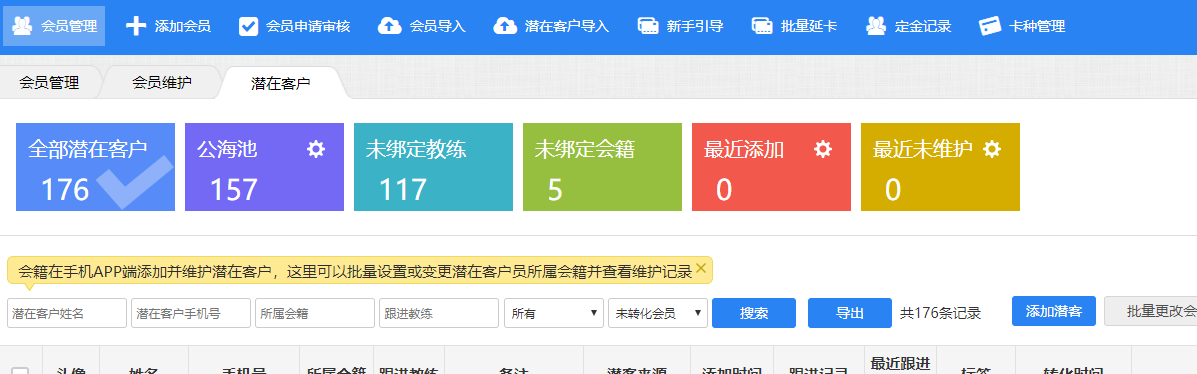Screen dimensions: 1197x374
Task: Open settings gear on 公海池 card
Action: click(x=316, y=149)
